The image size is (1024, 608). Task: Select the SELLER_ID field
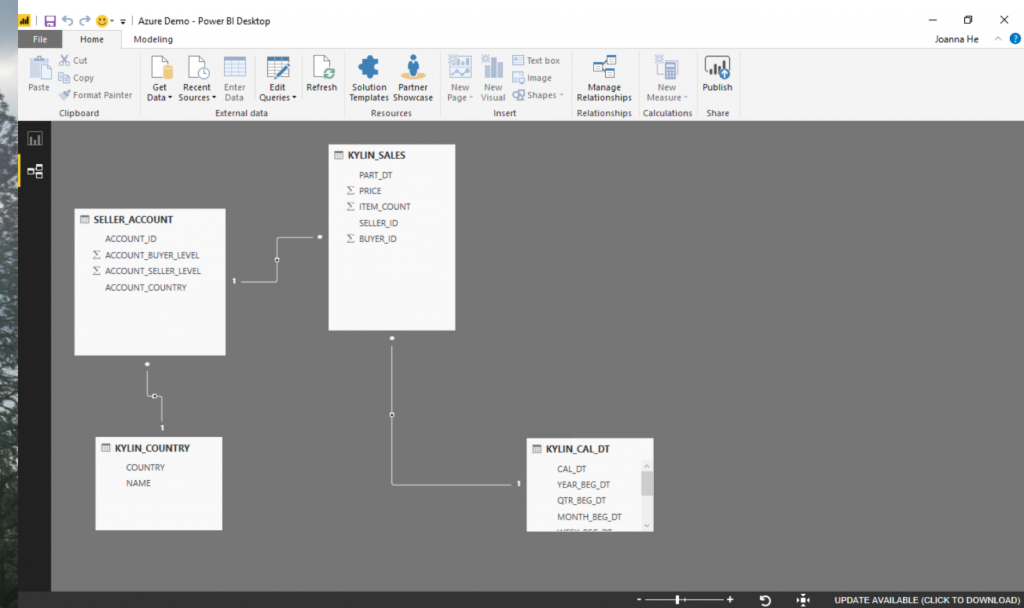pos(378,223)
